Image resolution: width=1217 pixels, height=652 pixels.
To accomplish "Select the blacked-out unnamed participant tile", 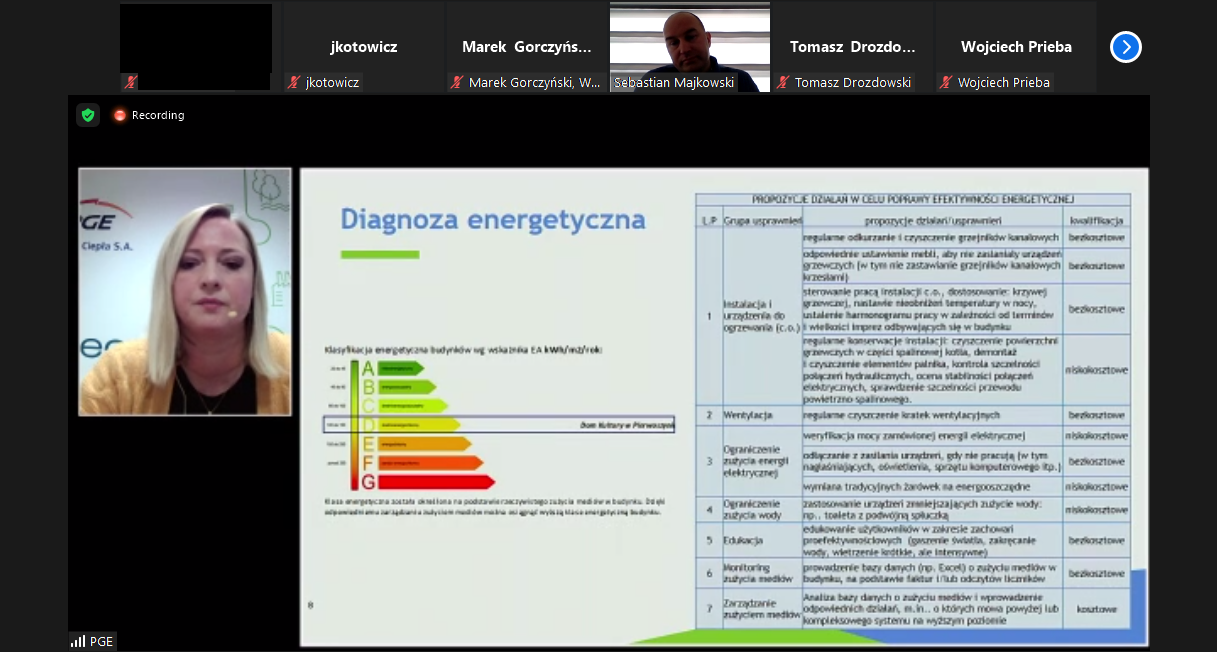I will point(196,47).
